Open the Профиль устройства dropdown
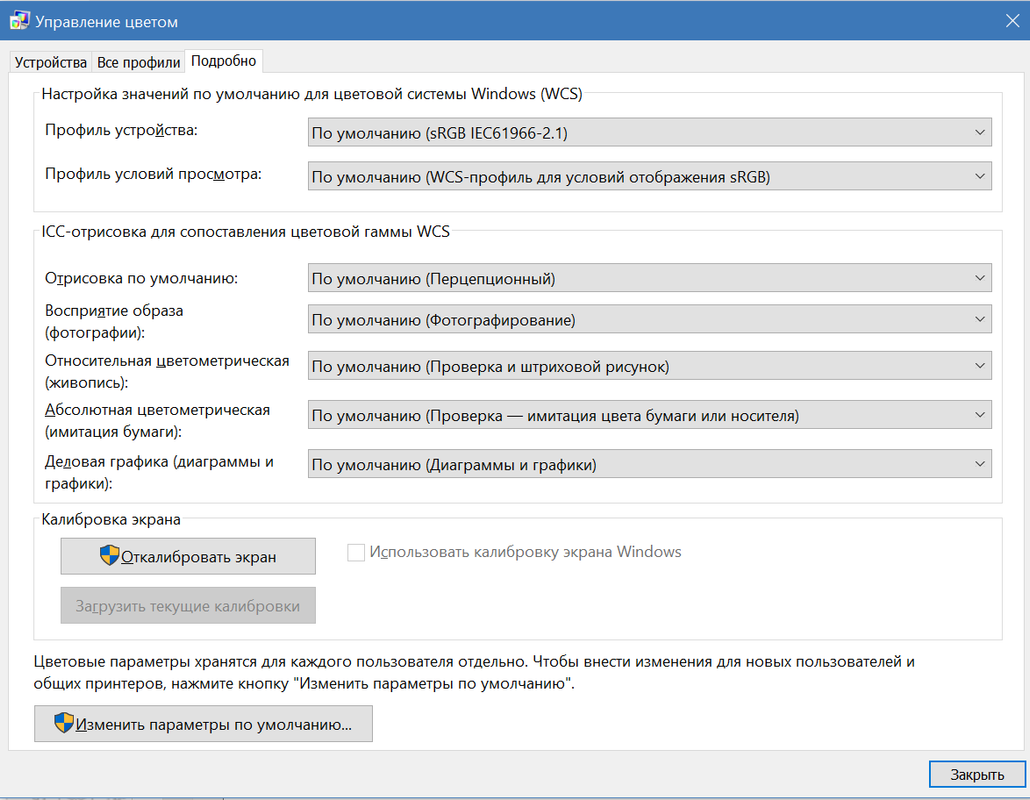1030x800 pixels. (x=650, y=133)
